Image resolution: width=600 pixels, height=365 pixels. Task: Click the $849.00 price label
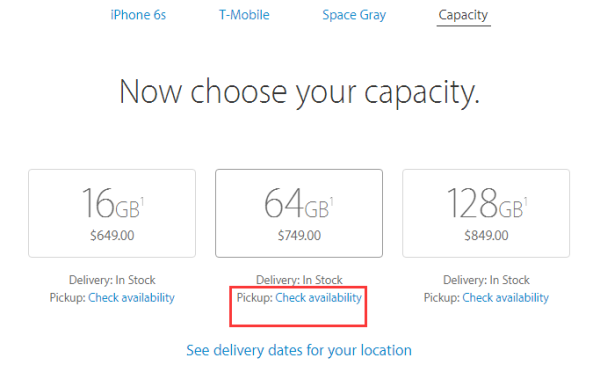486,235
